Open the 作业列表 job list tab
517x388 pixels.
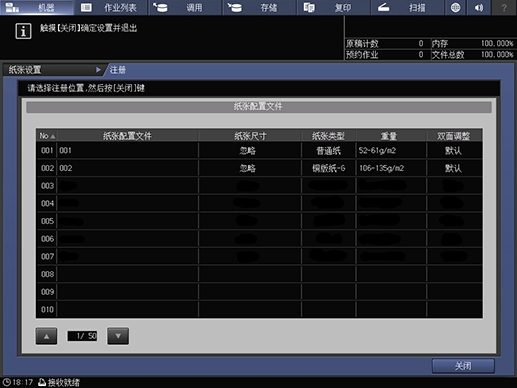click(x=110, y=7)
